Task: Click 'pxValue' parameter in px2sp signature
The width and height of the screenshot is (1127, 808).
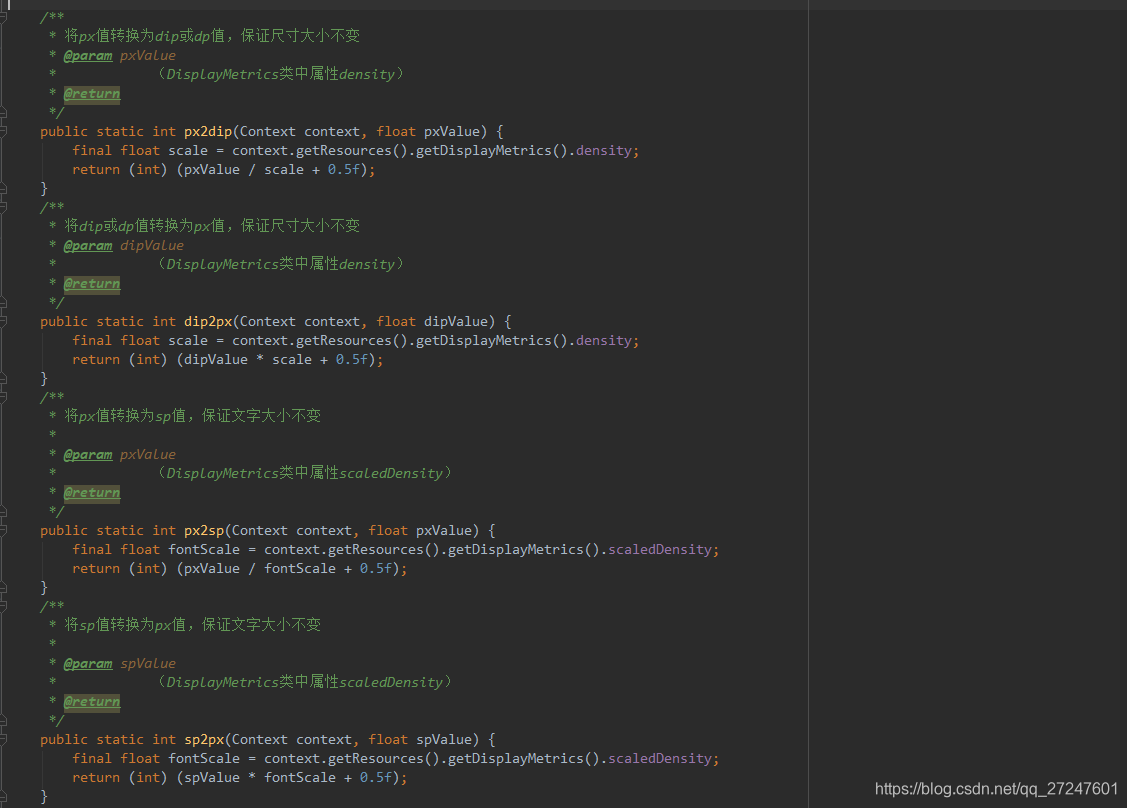Action: pos(443,531)
